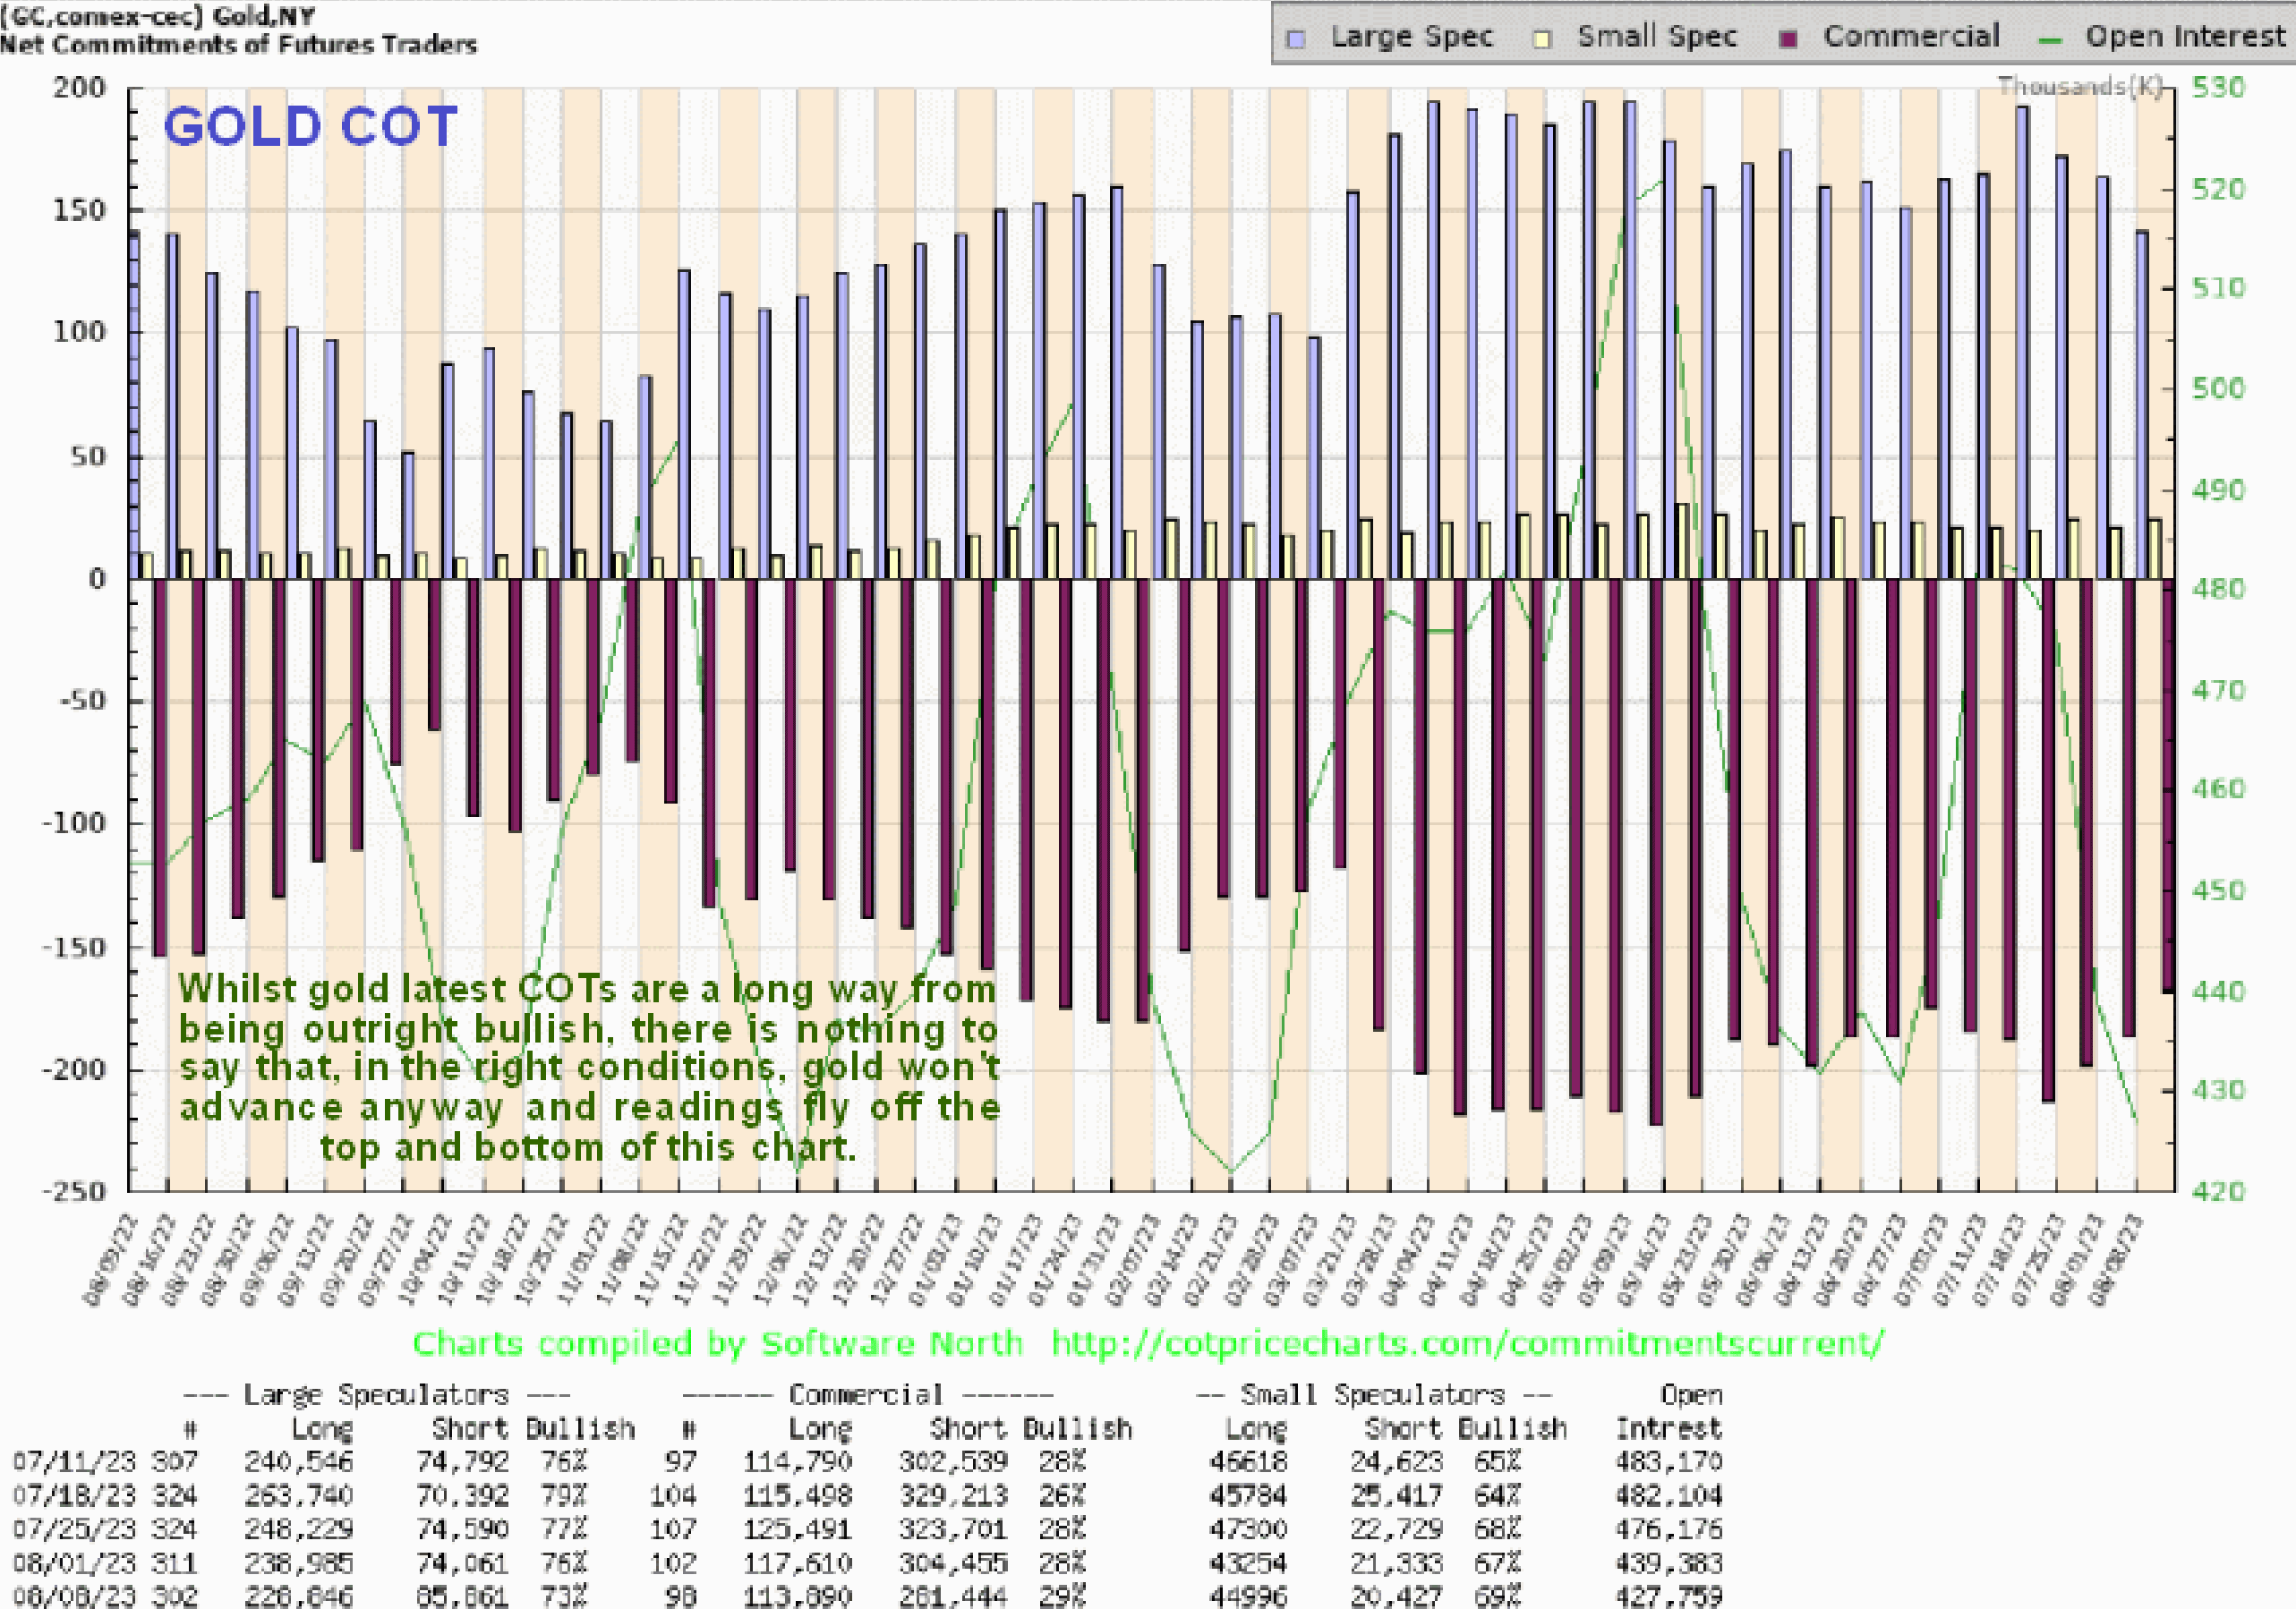The image size is (2296, 1609).
Task: Click the 427,759 open interest value
Action: 1668,1596
